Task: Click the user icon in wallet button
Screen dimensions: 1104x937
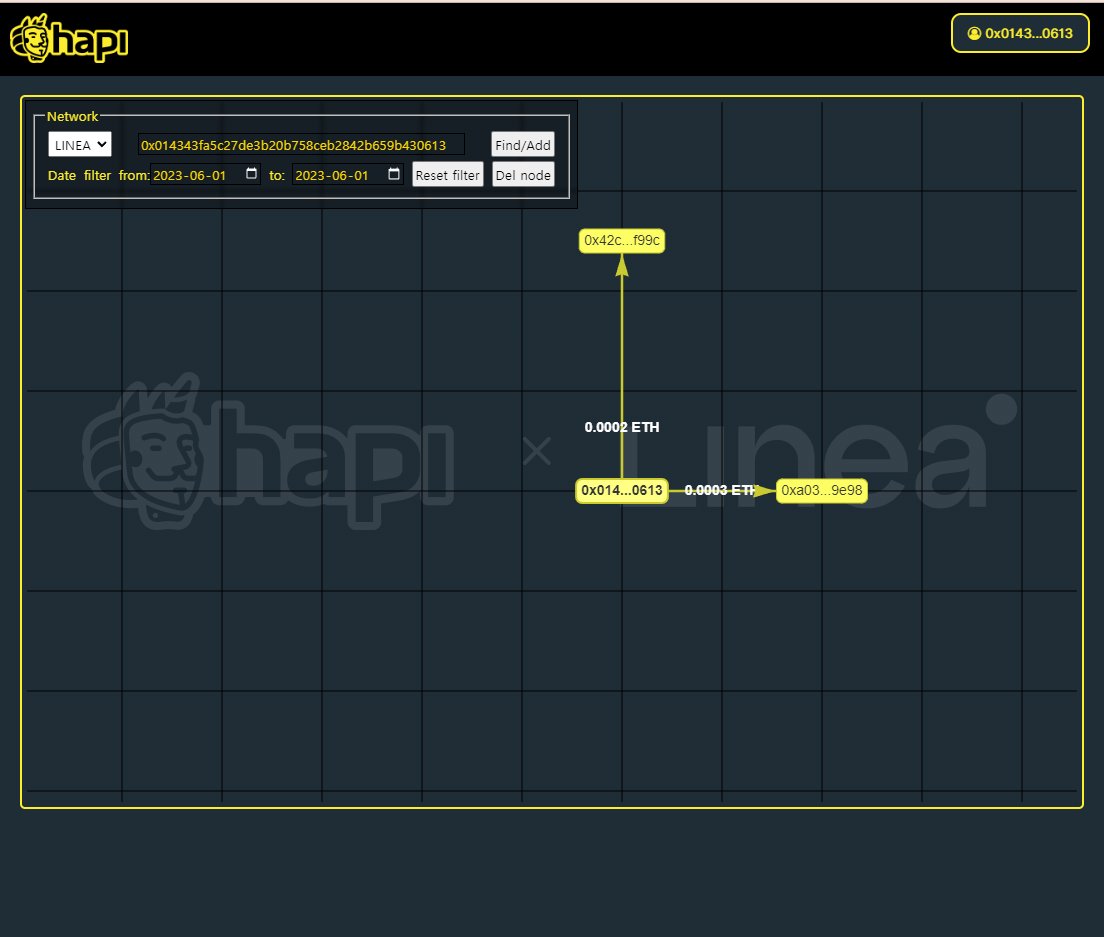Action: pos(974,33)
